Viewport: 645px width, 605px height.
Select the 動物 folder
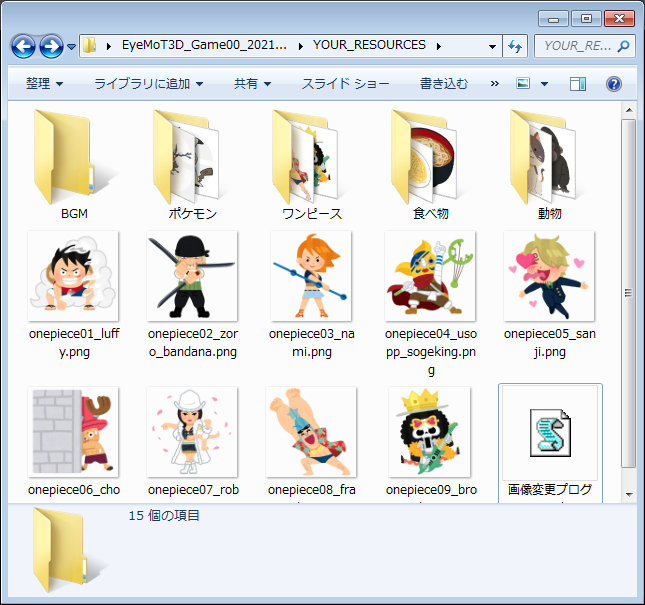[544, 156]
